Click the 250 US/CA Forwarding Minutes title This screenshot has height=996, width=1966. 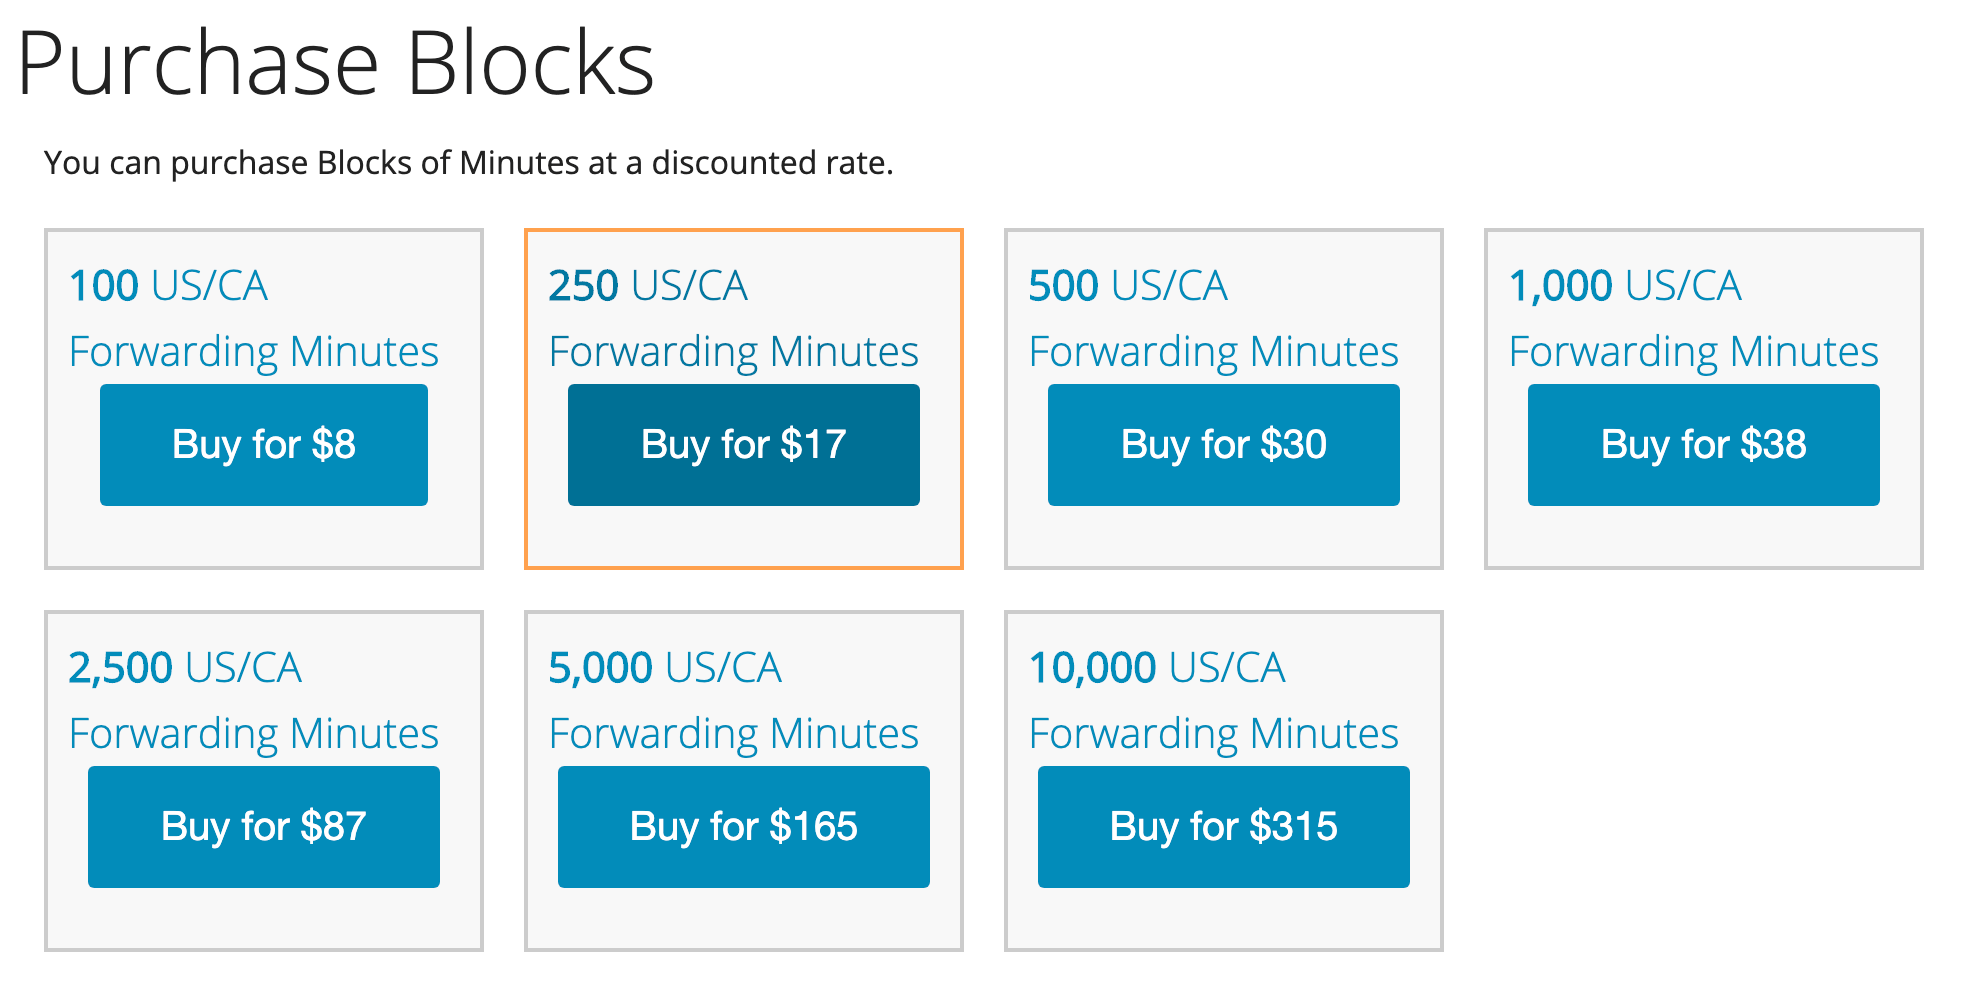(733, 318)
